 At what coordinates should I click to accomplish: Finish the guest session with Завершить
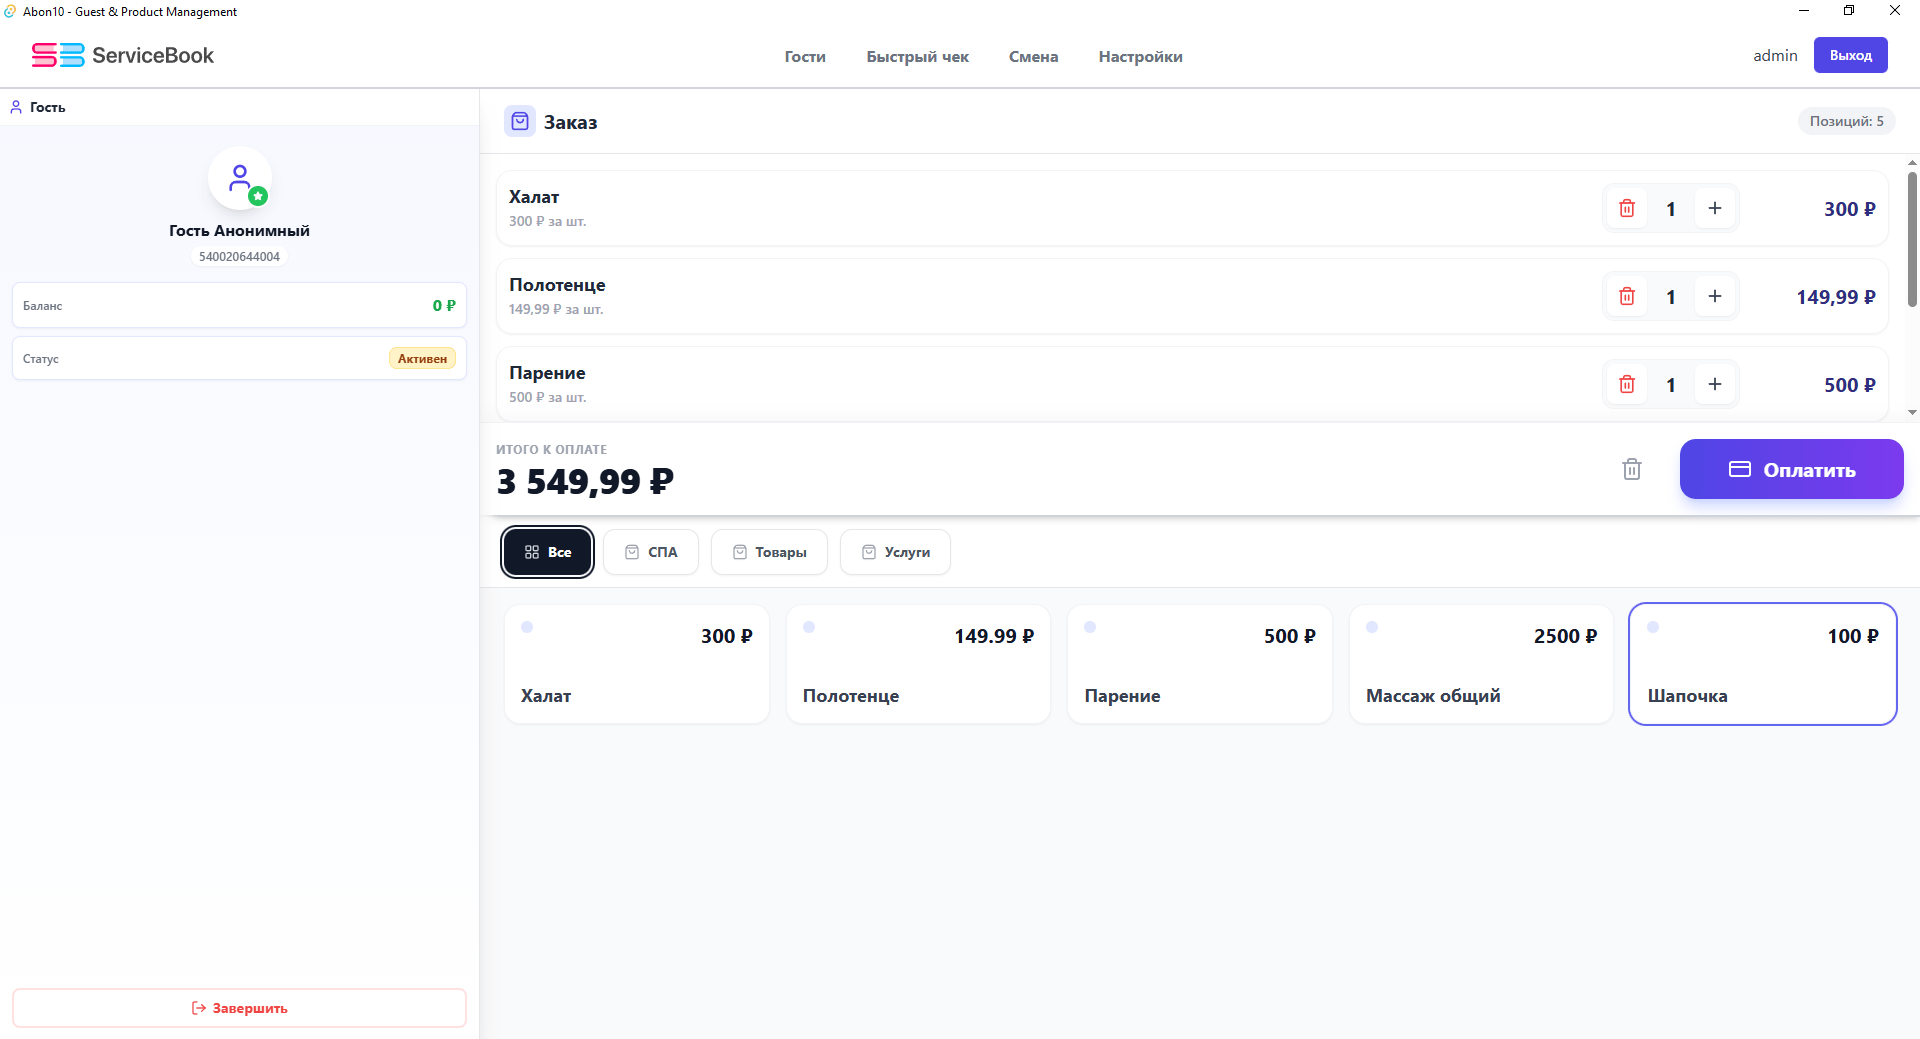click(239, 1008)
